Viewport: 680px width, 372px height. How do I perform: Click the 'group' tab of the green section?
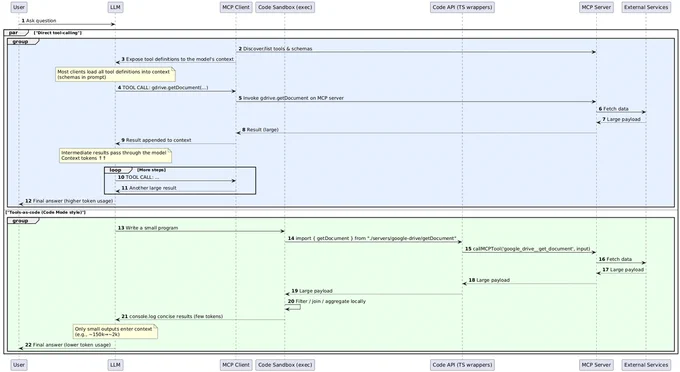pyautogui.click(x=22, y=221)
